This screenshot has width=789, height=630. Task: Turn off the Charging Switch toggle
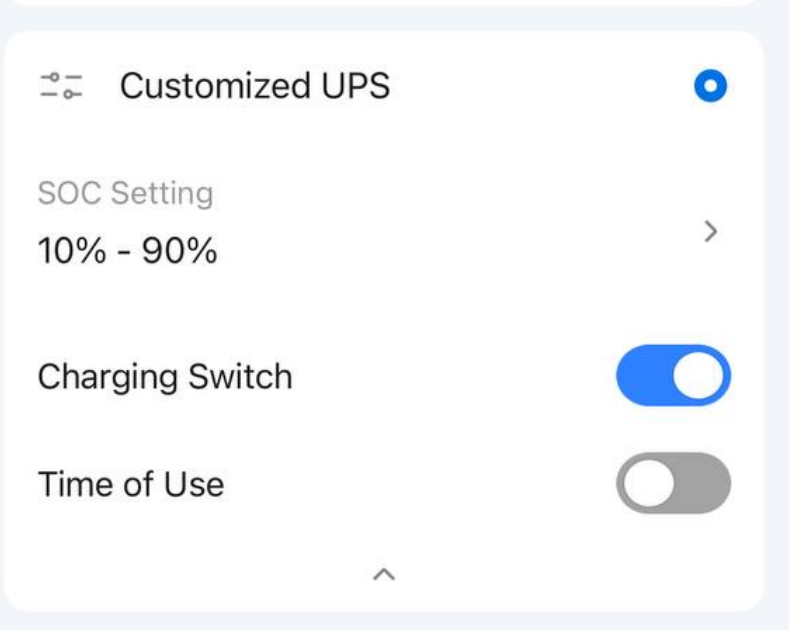pyautogui.click(x=673, y=376)
